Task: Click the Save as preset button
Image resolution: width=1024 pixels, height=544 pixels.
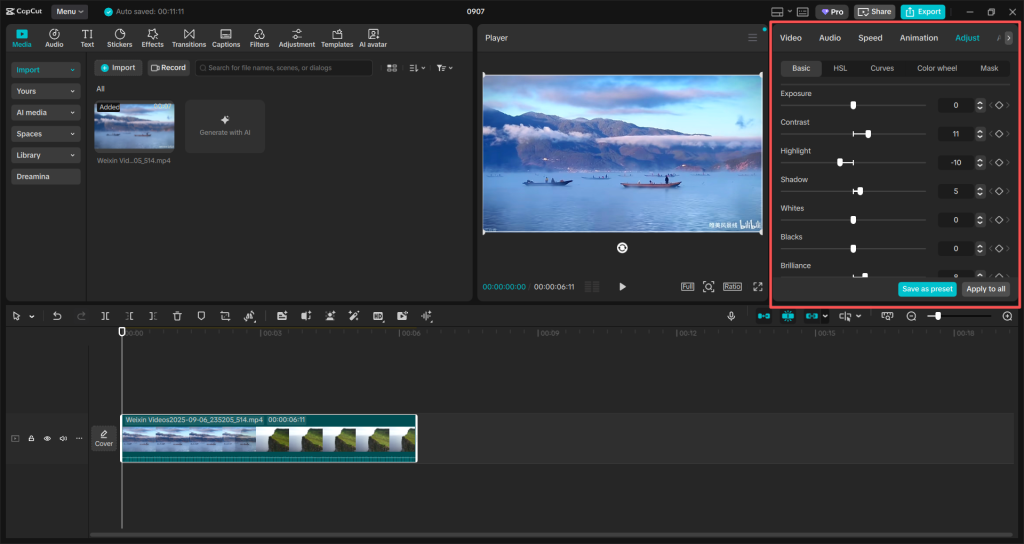Action: click(x=927, y=289)
